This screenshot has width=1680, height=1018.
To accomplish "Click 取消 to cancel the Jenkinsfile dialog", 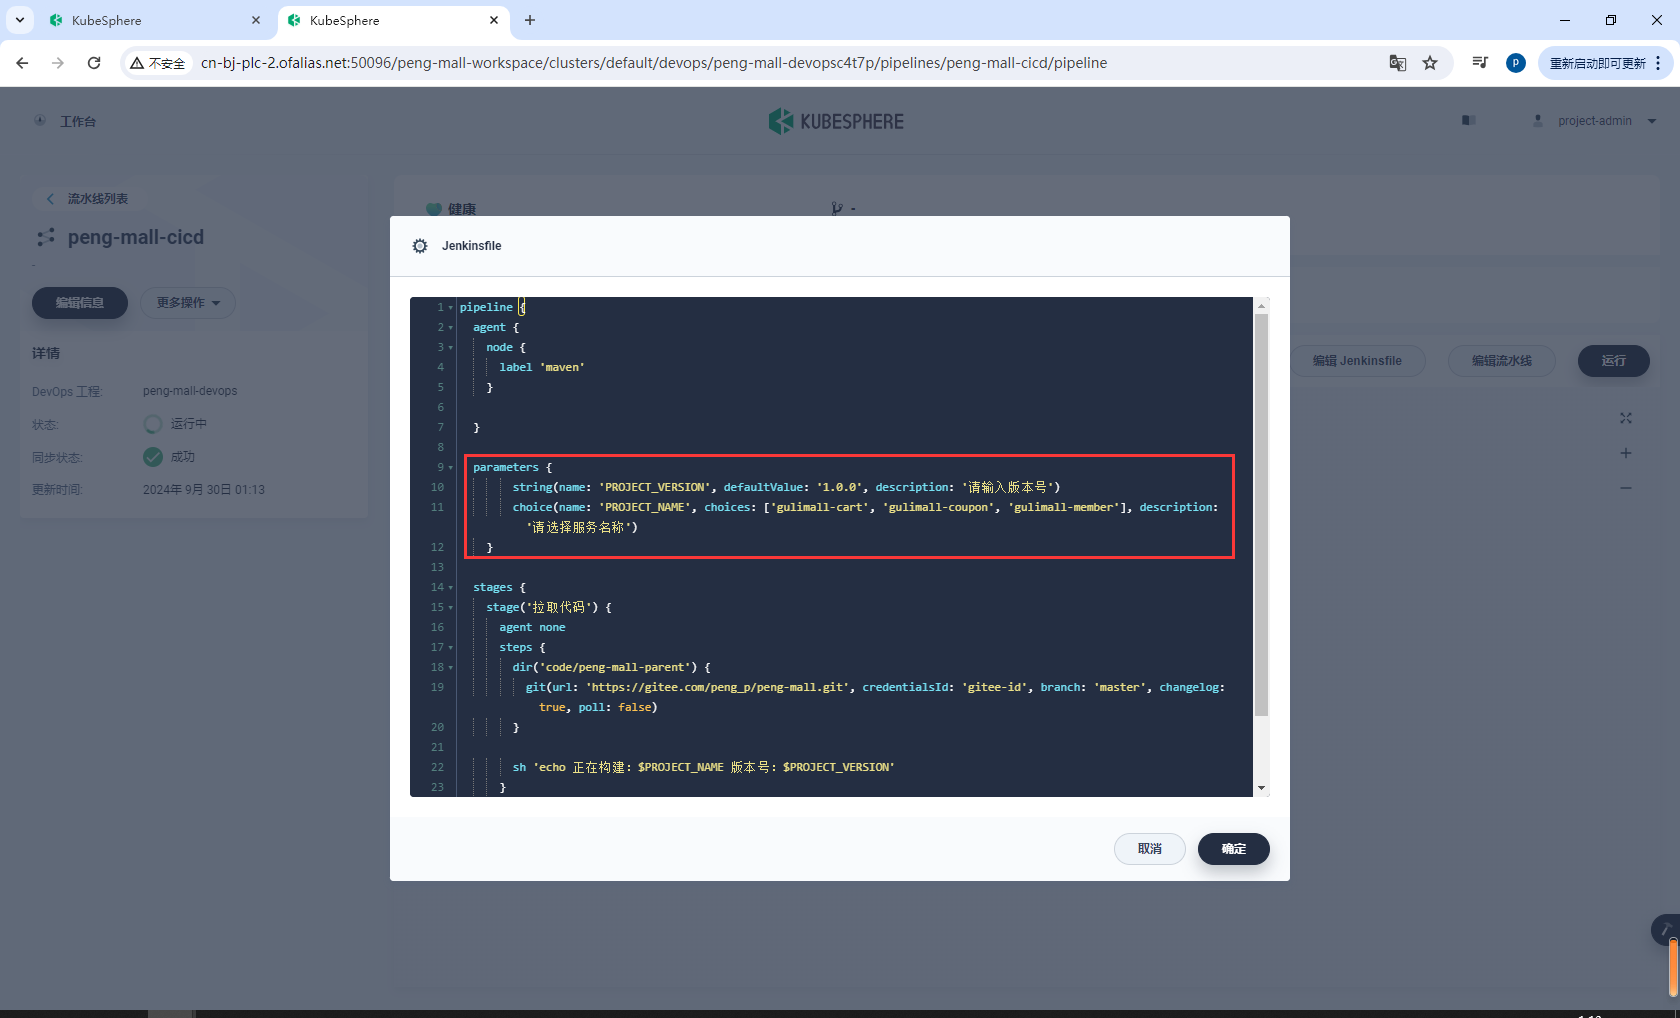I will (1150, 849).
